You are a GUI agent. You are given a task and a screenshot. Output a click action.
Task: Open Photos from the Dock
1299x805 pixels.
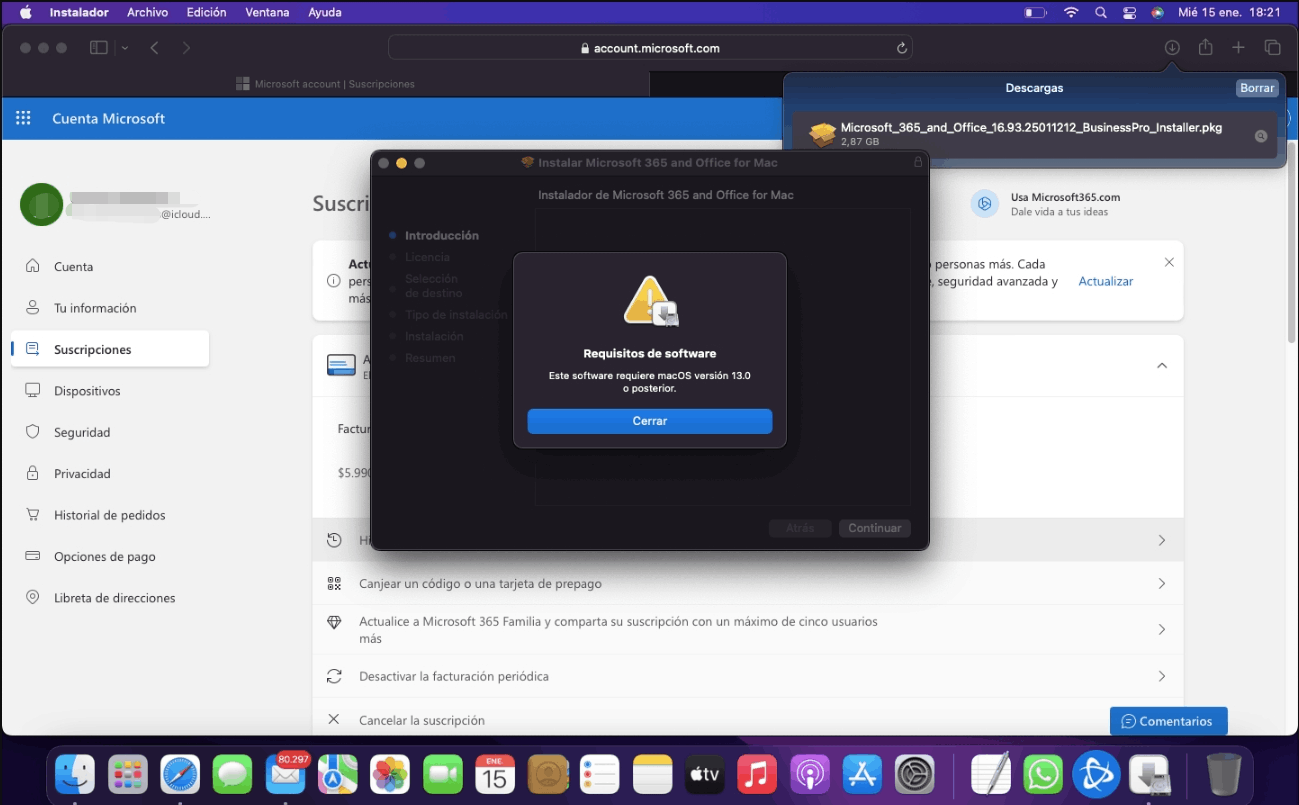(x=390, y=774)
